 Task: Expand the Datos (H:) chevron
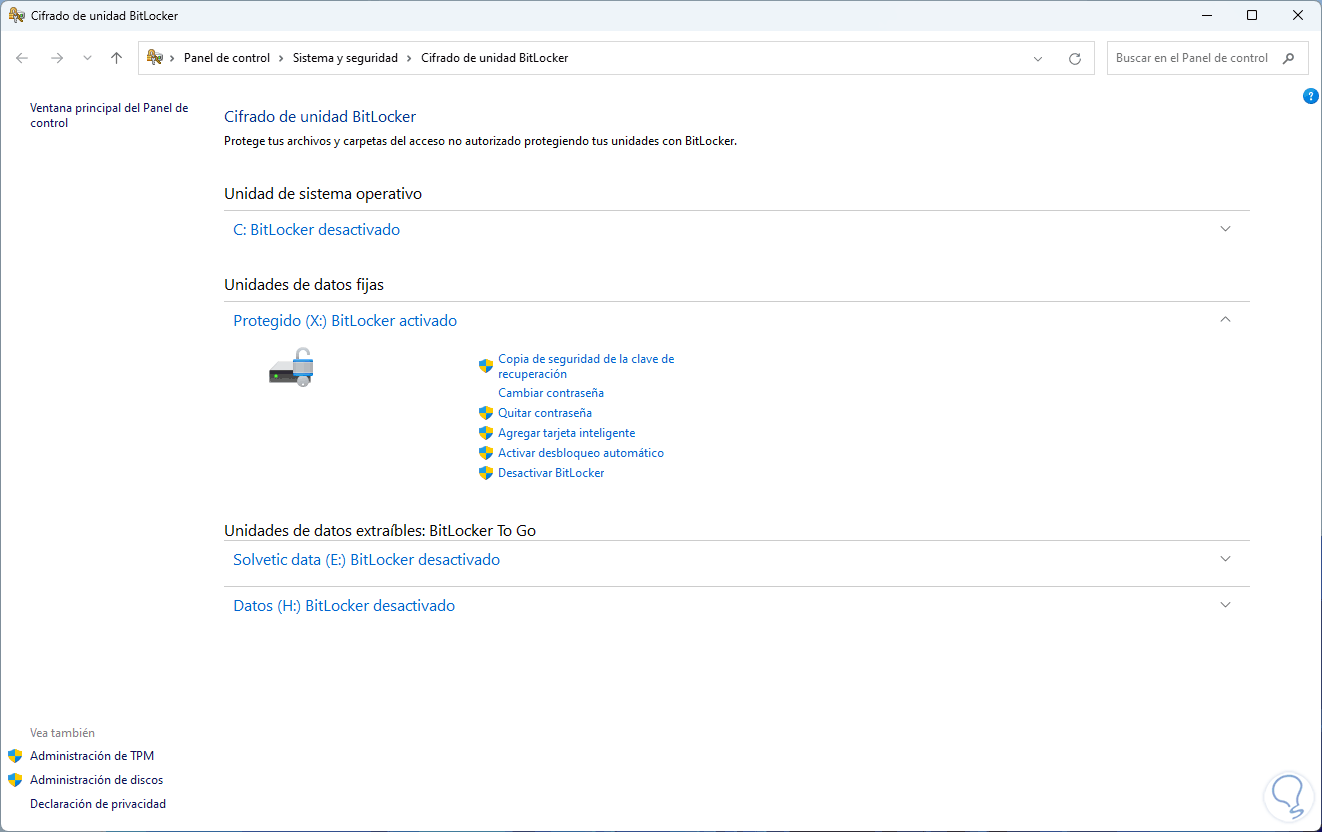[x=1226, y=604]
